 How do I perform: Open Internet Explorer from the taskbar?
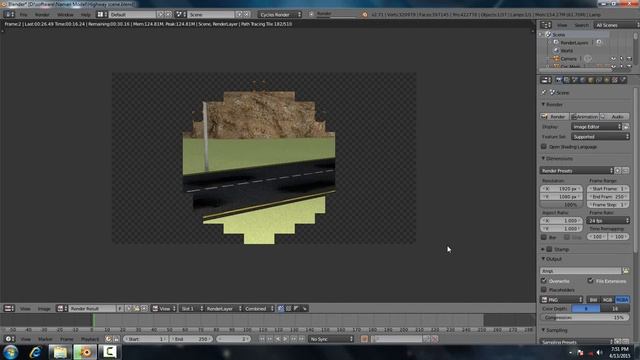[36, 352]
